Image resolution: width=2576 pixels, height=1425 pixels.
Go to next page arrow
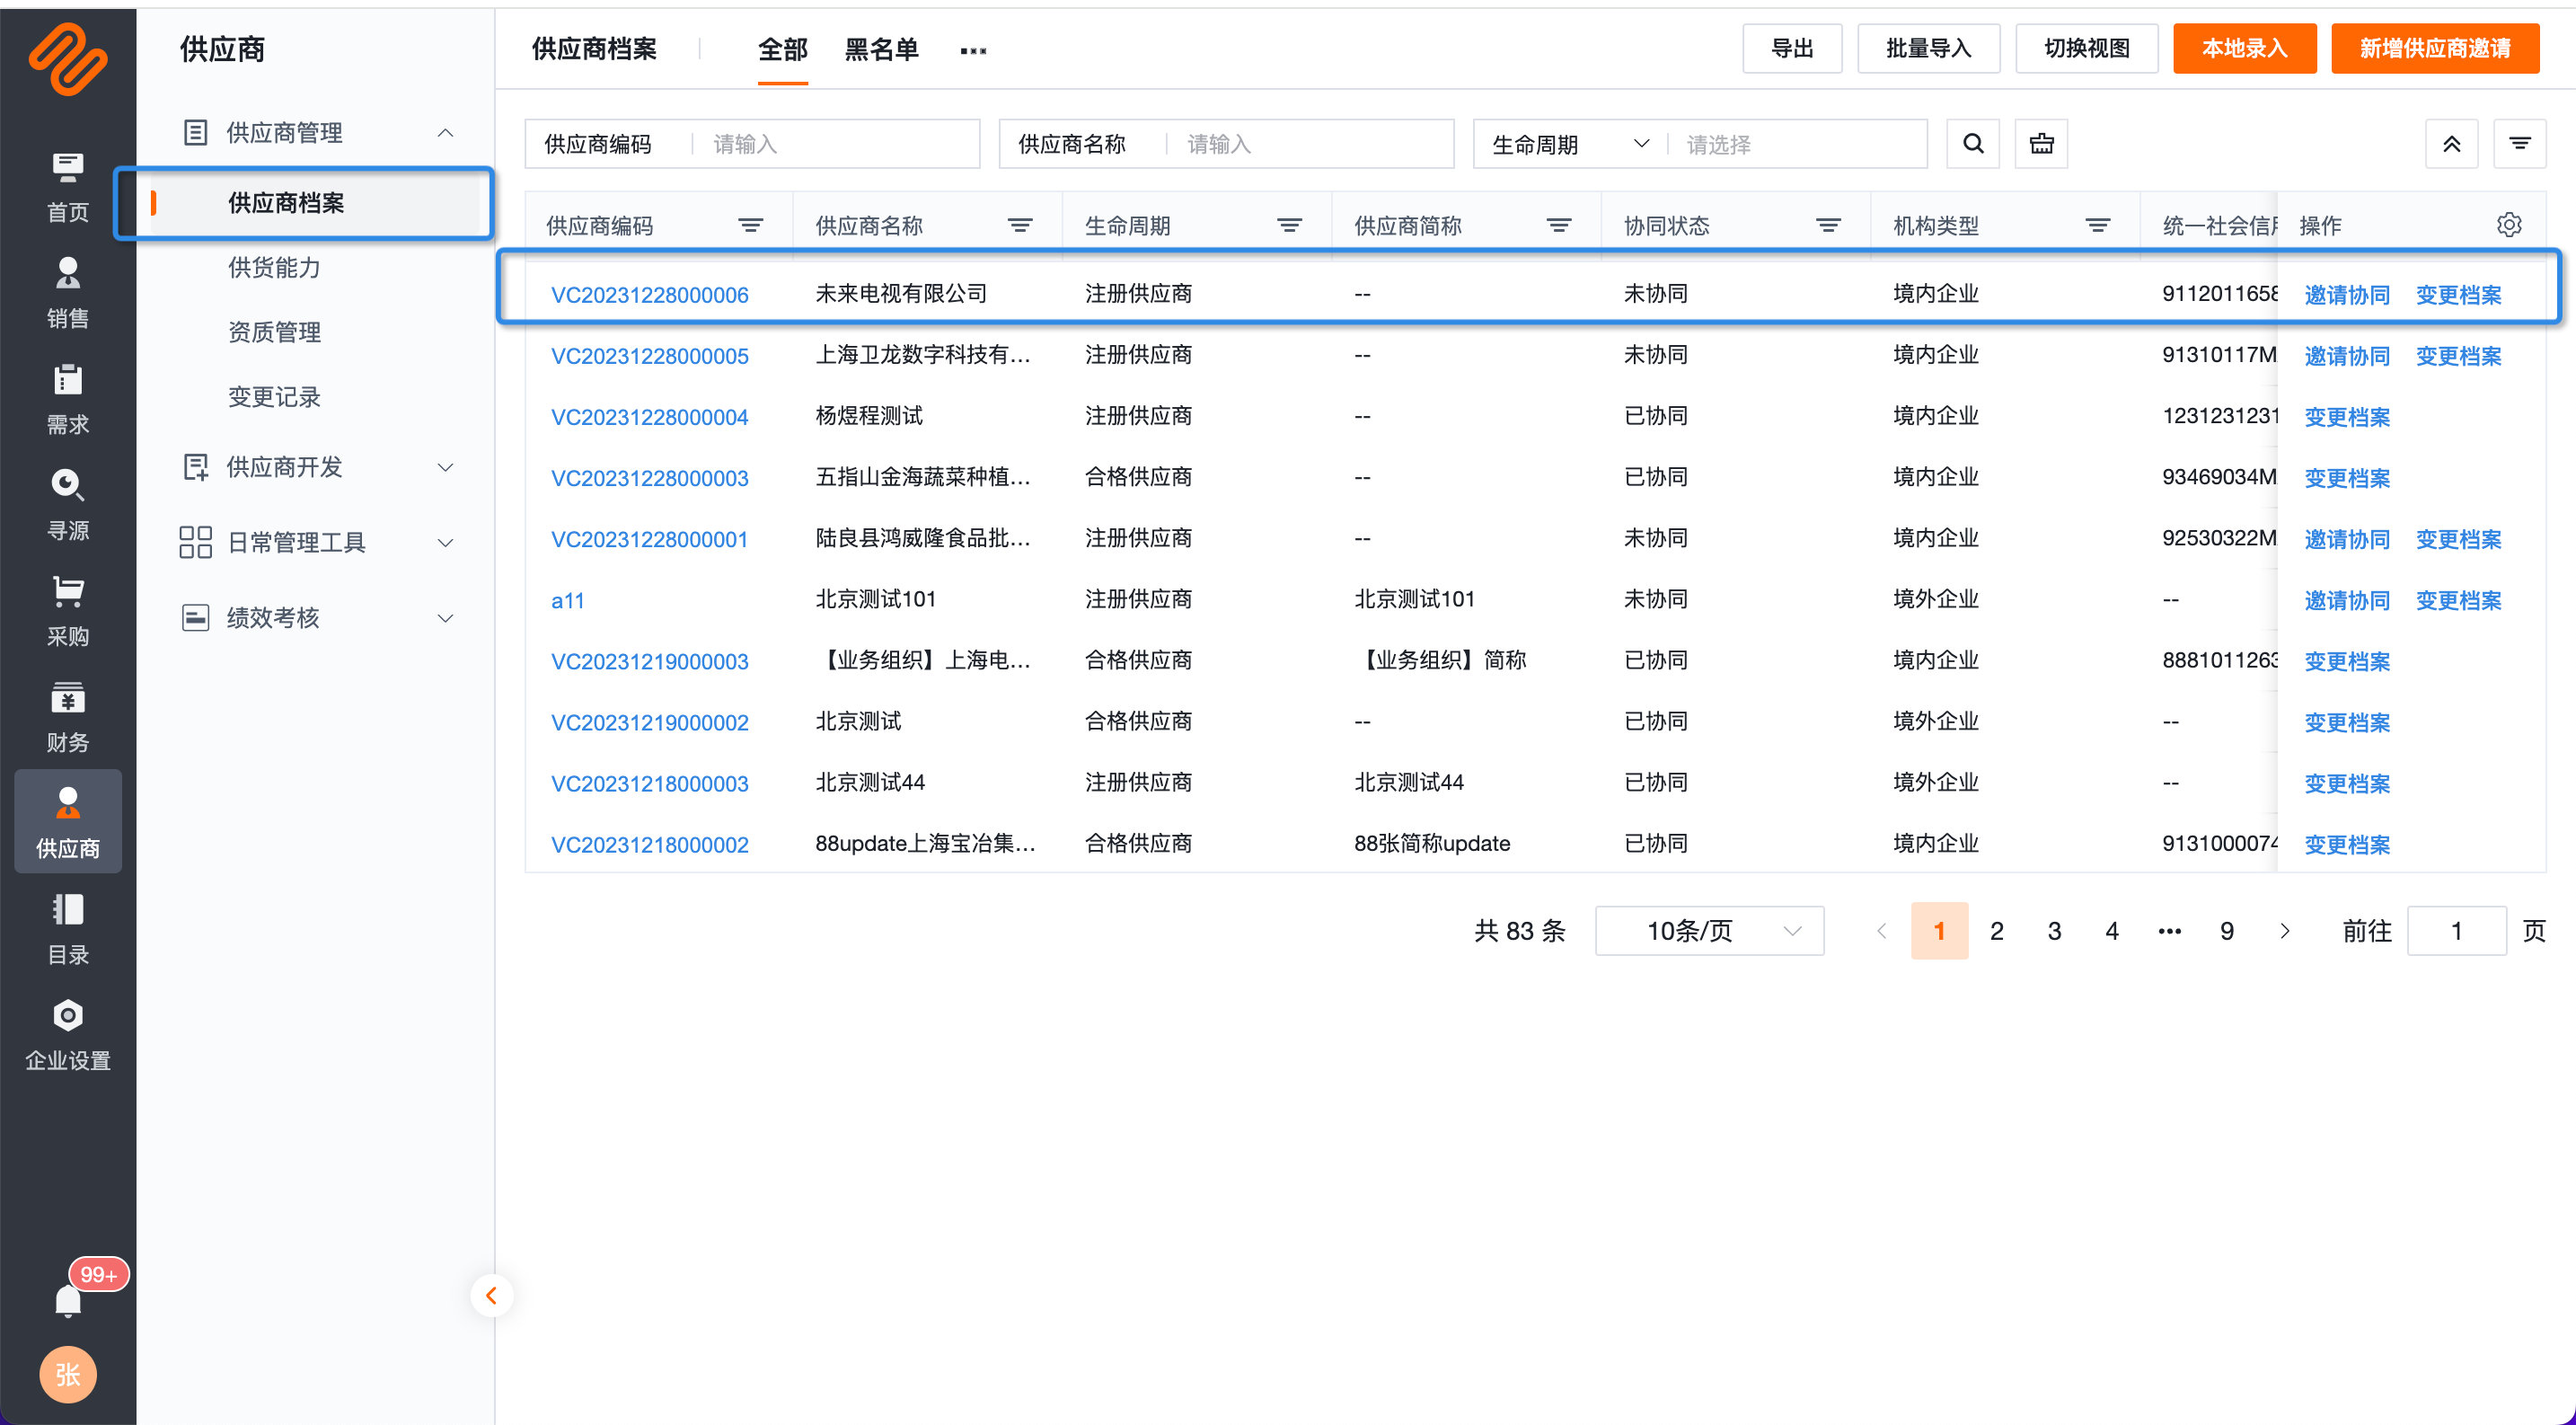click(x=2284, y=931)
